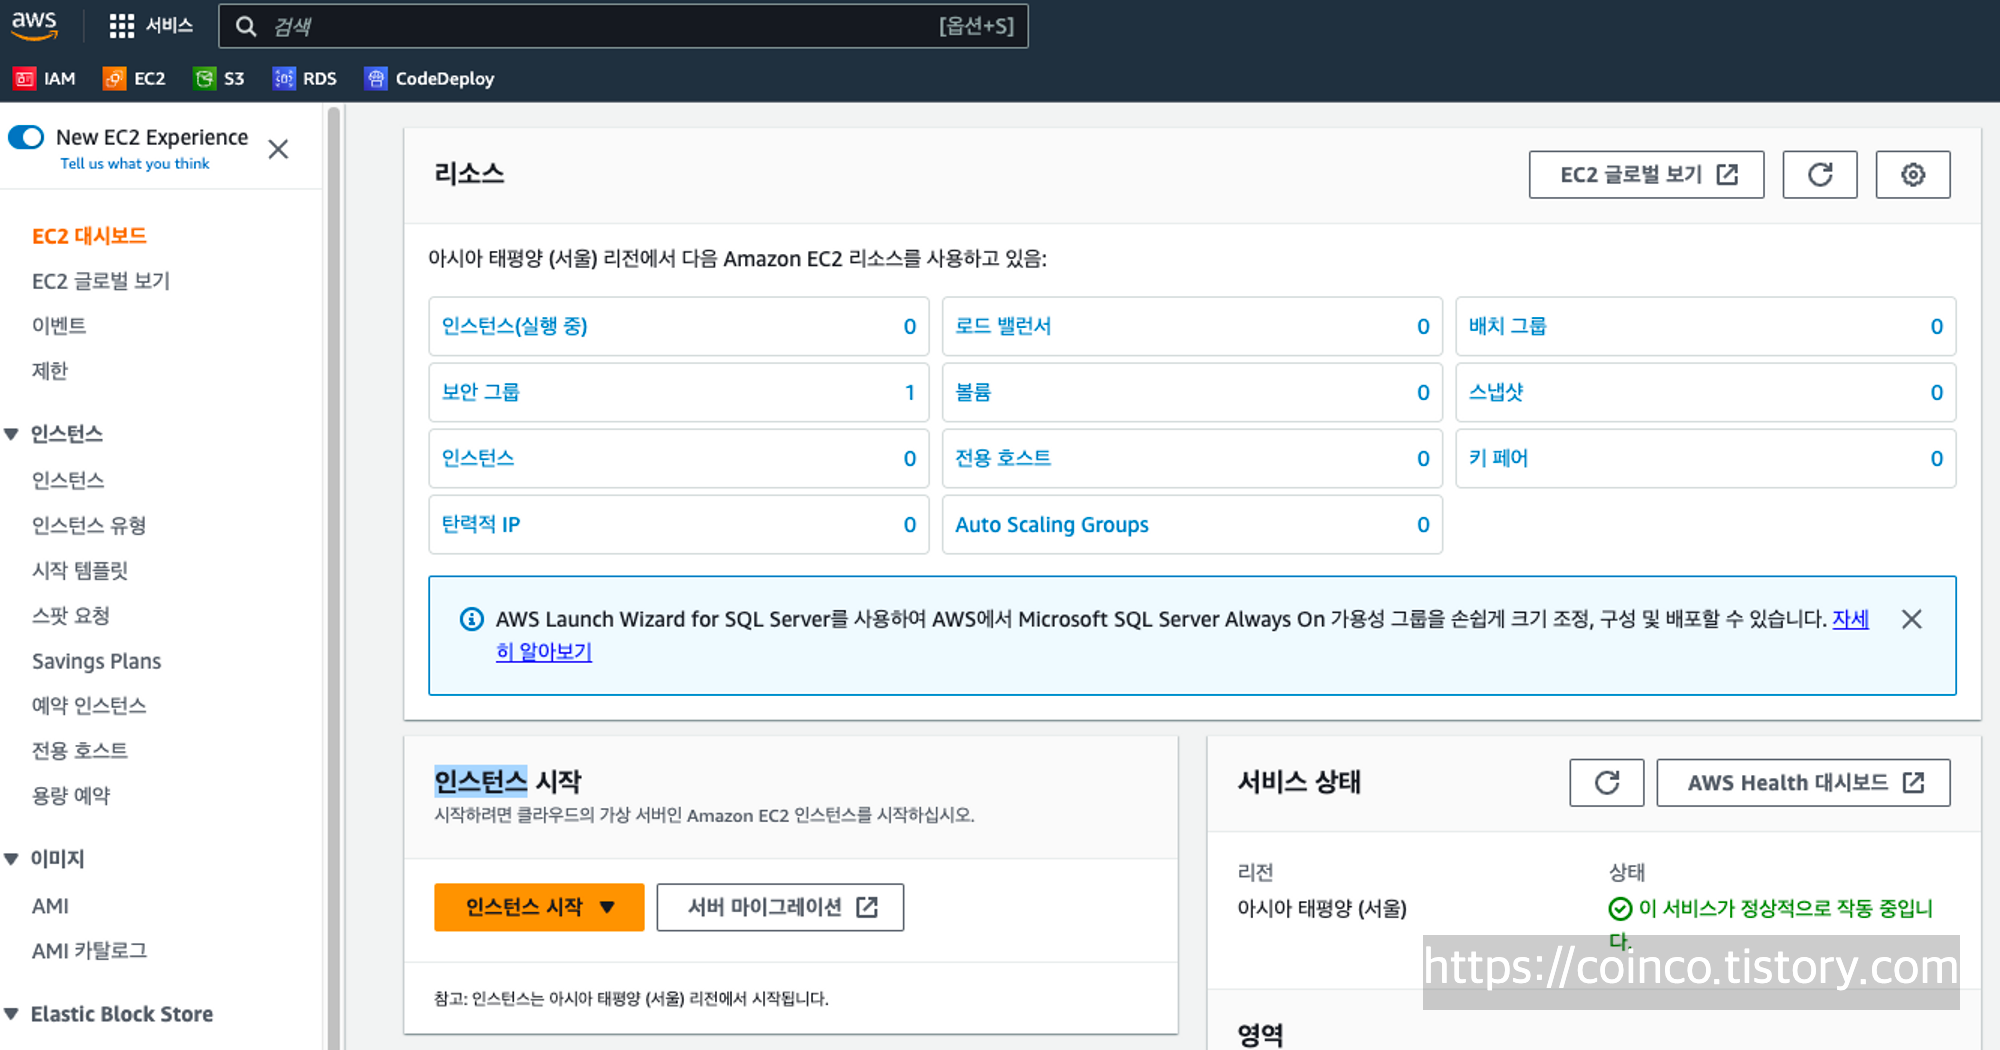Click the 서버 마이그레이션 button

click(780, 907)
